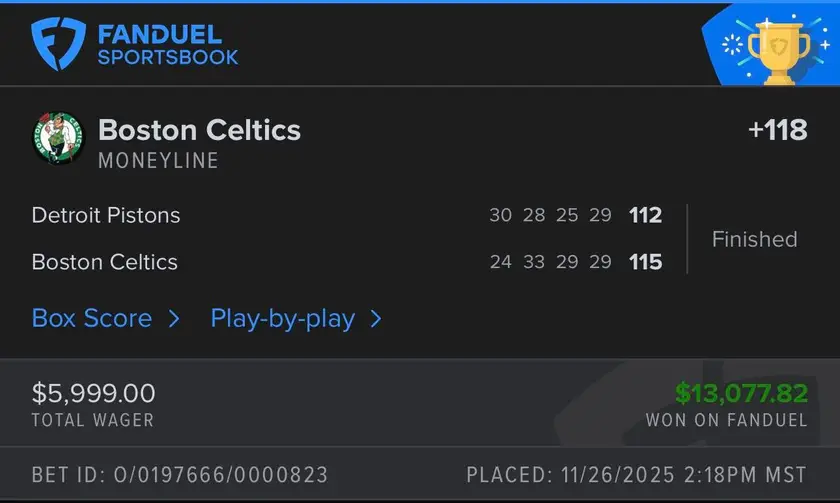Click the Bet ID number text

(x=180, y=474)
